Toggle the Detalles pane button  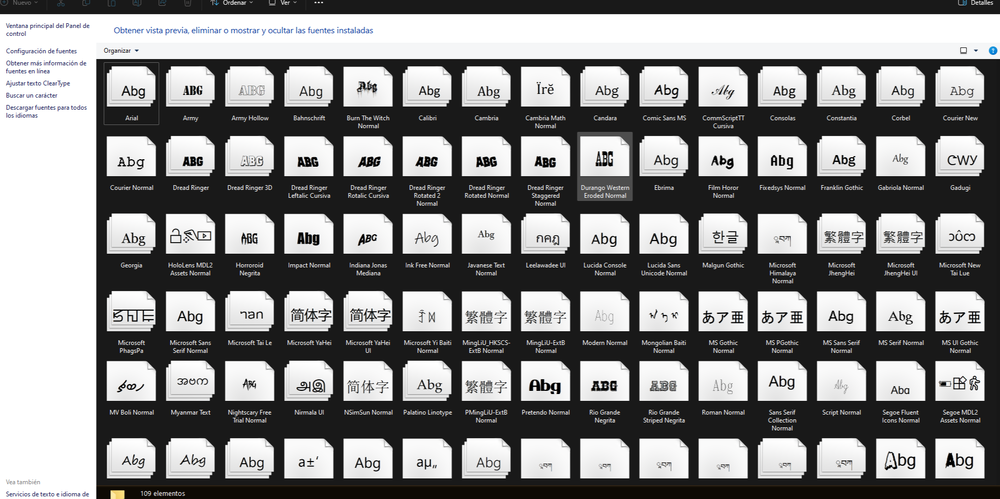pyautogui.click(x=976, y=3)
